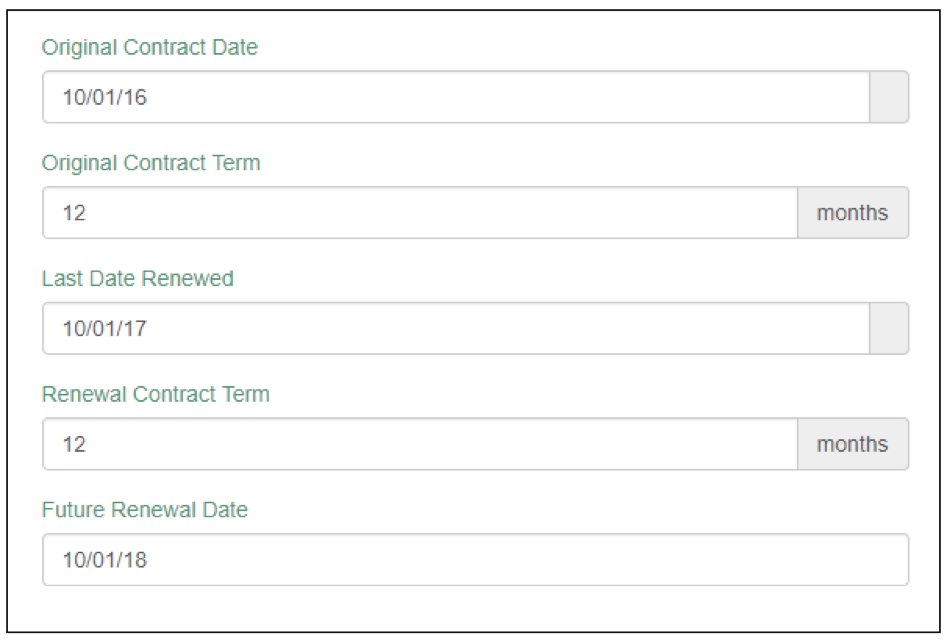Focus the Last Date Renewed input field
This screenshot has width=947, height=644.
(x=455, y=328)
